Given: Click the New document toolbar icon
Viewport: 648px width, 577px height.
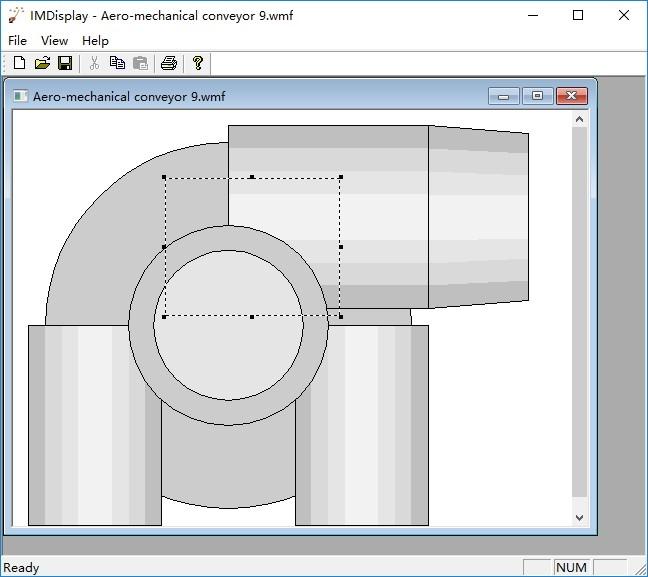Looking at the screenshot, I should point(19,63).
